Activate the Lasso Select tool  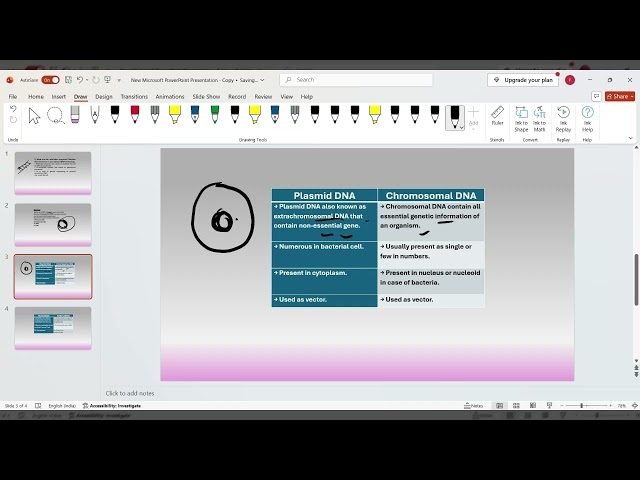tap(56, 116)
